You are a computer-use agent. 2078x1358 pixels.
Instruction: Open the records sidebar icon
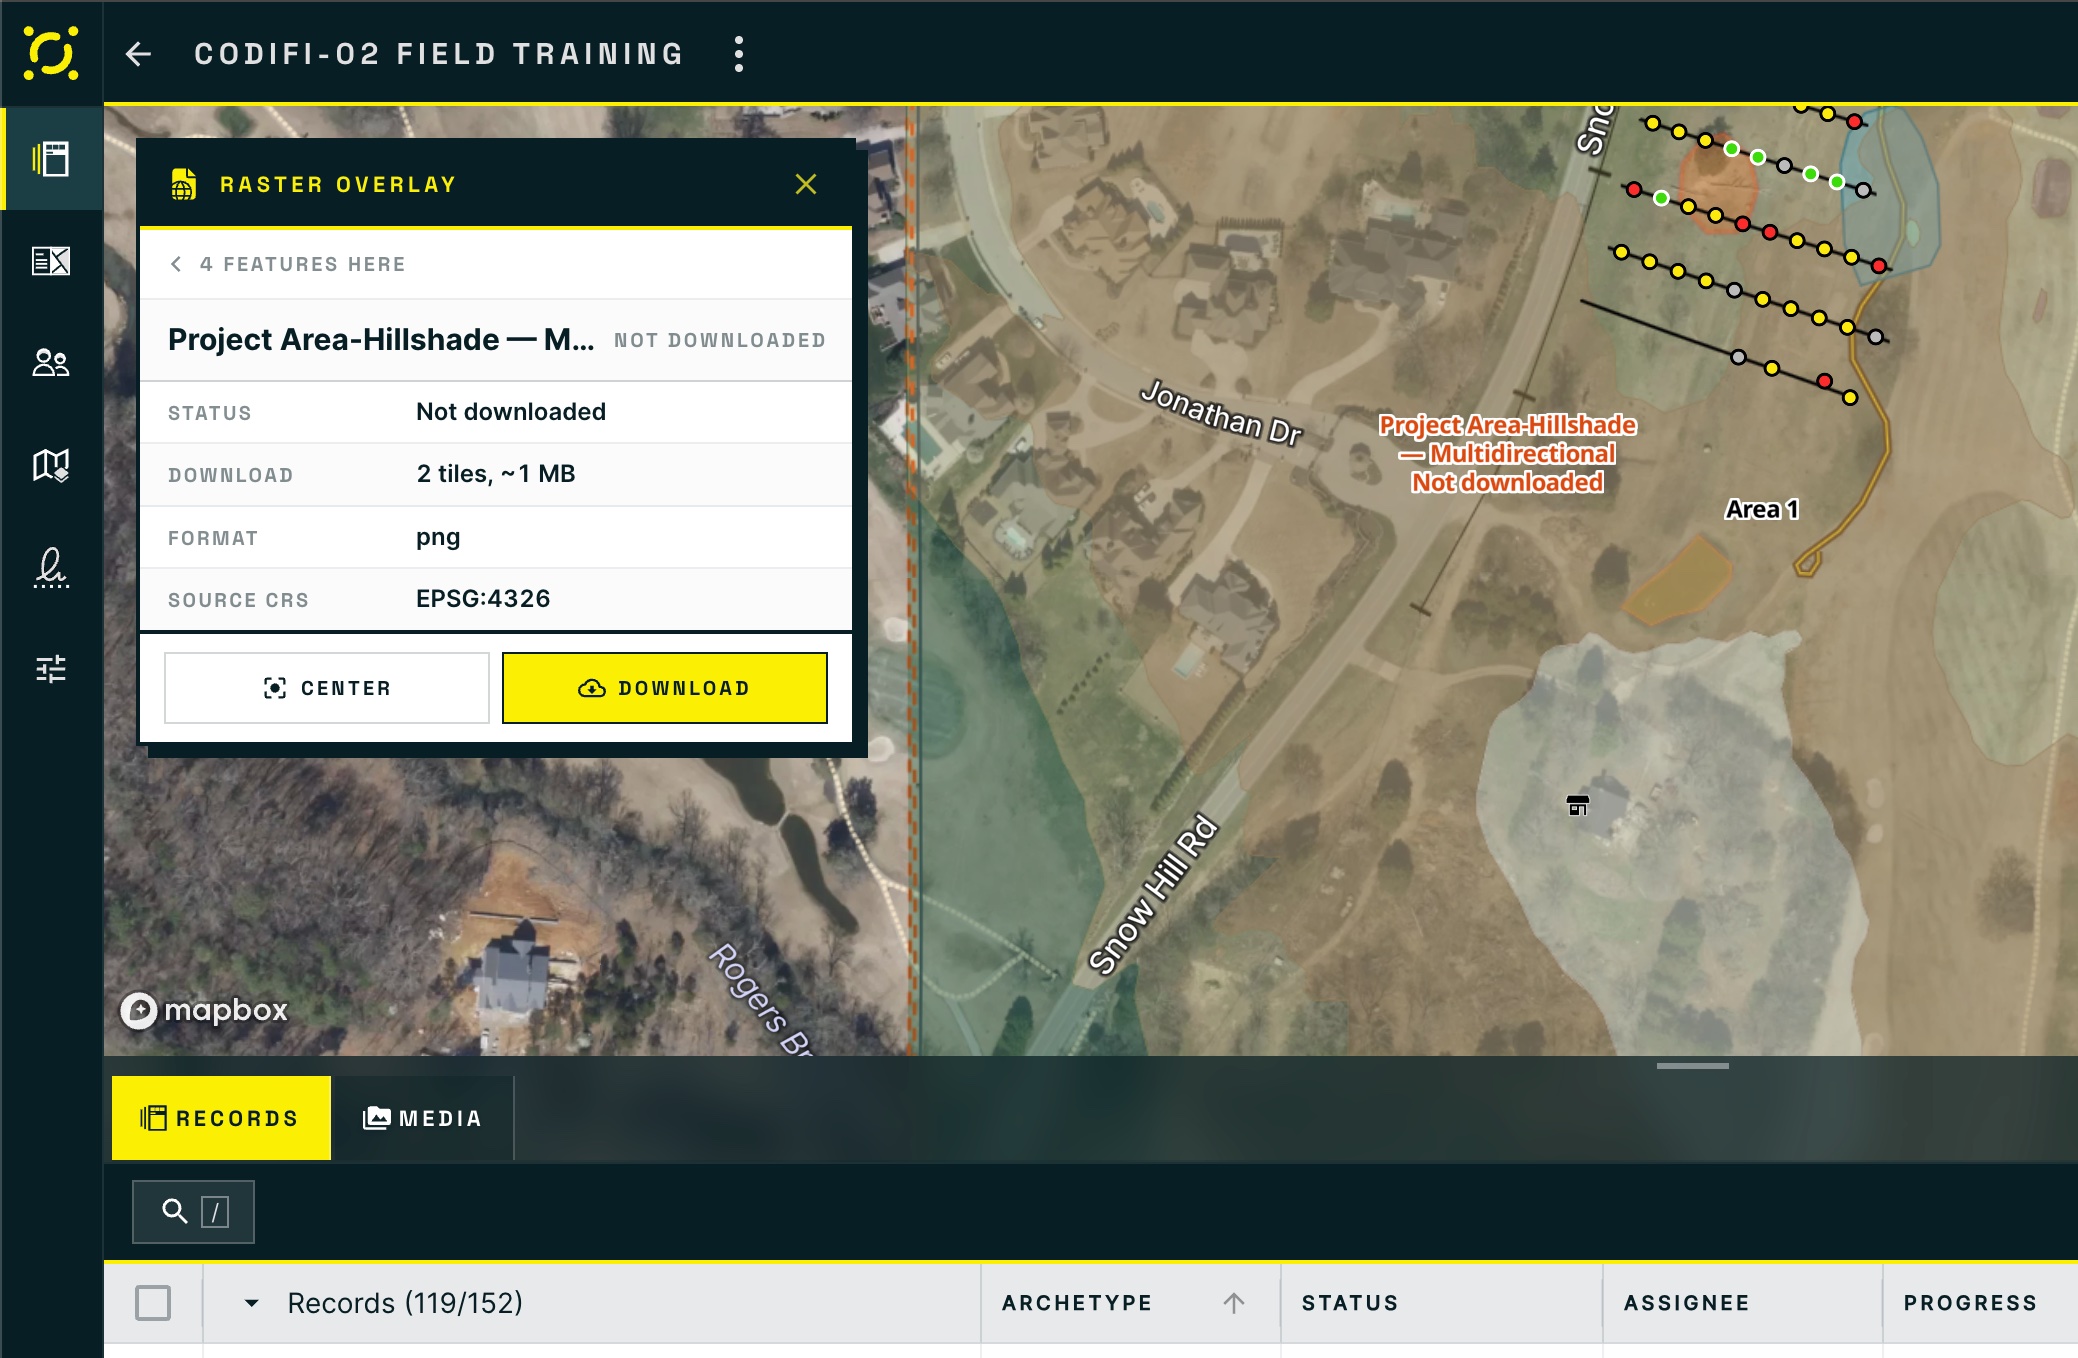coord(51,159)
